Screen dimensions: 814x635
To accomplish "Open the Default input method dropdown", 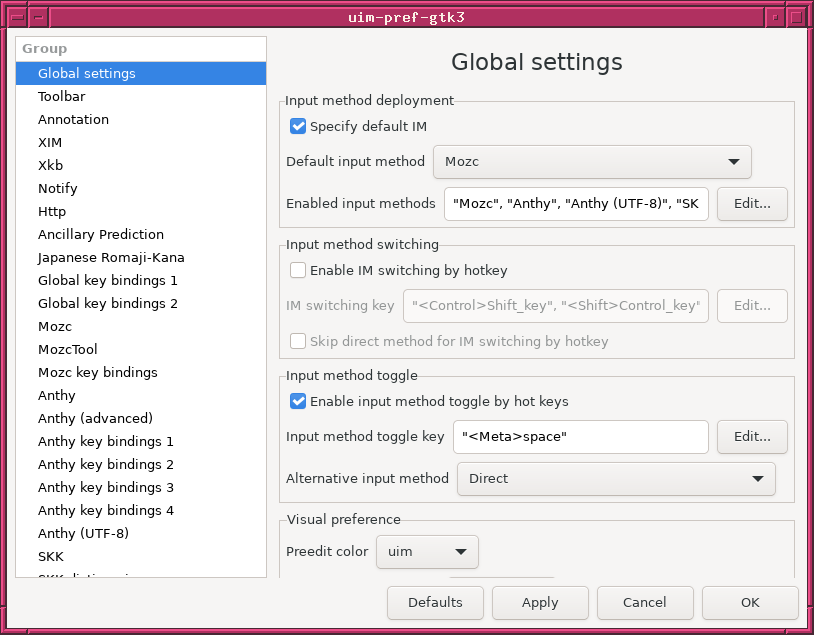I will point(592,161).
